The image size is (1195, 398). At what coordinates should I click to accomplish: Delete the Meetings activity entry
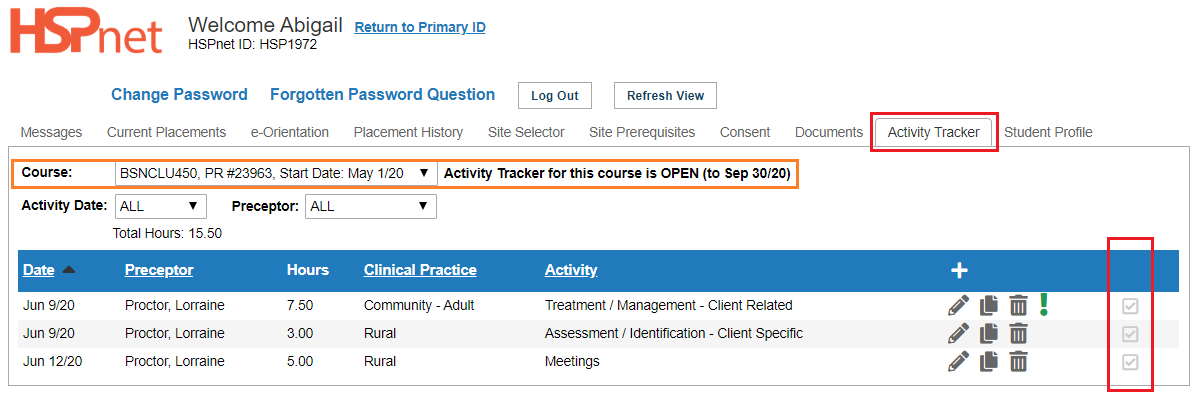[1018, 361]
